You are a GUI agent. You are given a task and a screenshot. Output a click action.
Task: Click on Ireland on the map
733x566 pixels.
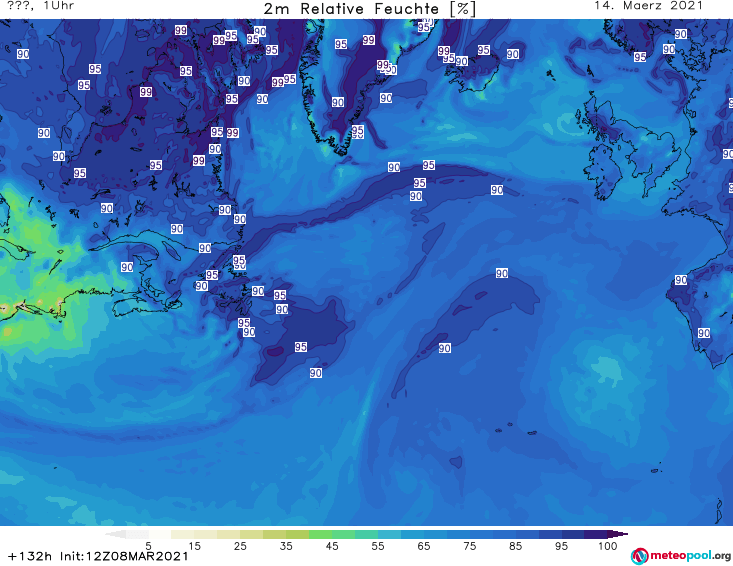point(602,172)
